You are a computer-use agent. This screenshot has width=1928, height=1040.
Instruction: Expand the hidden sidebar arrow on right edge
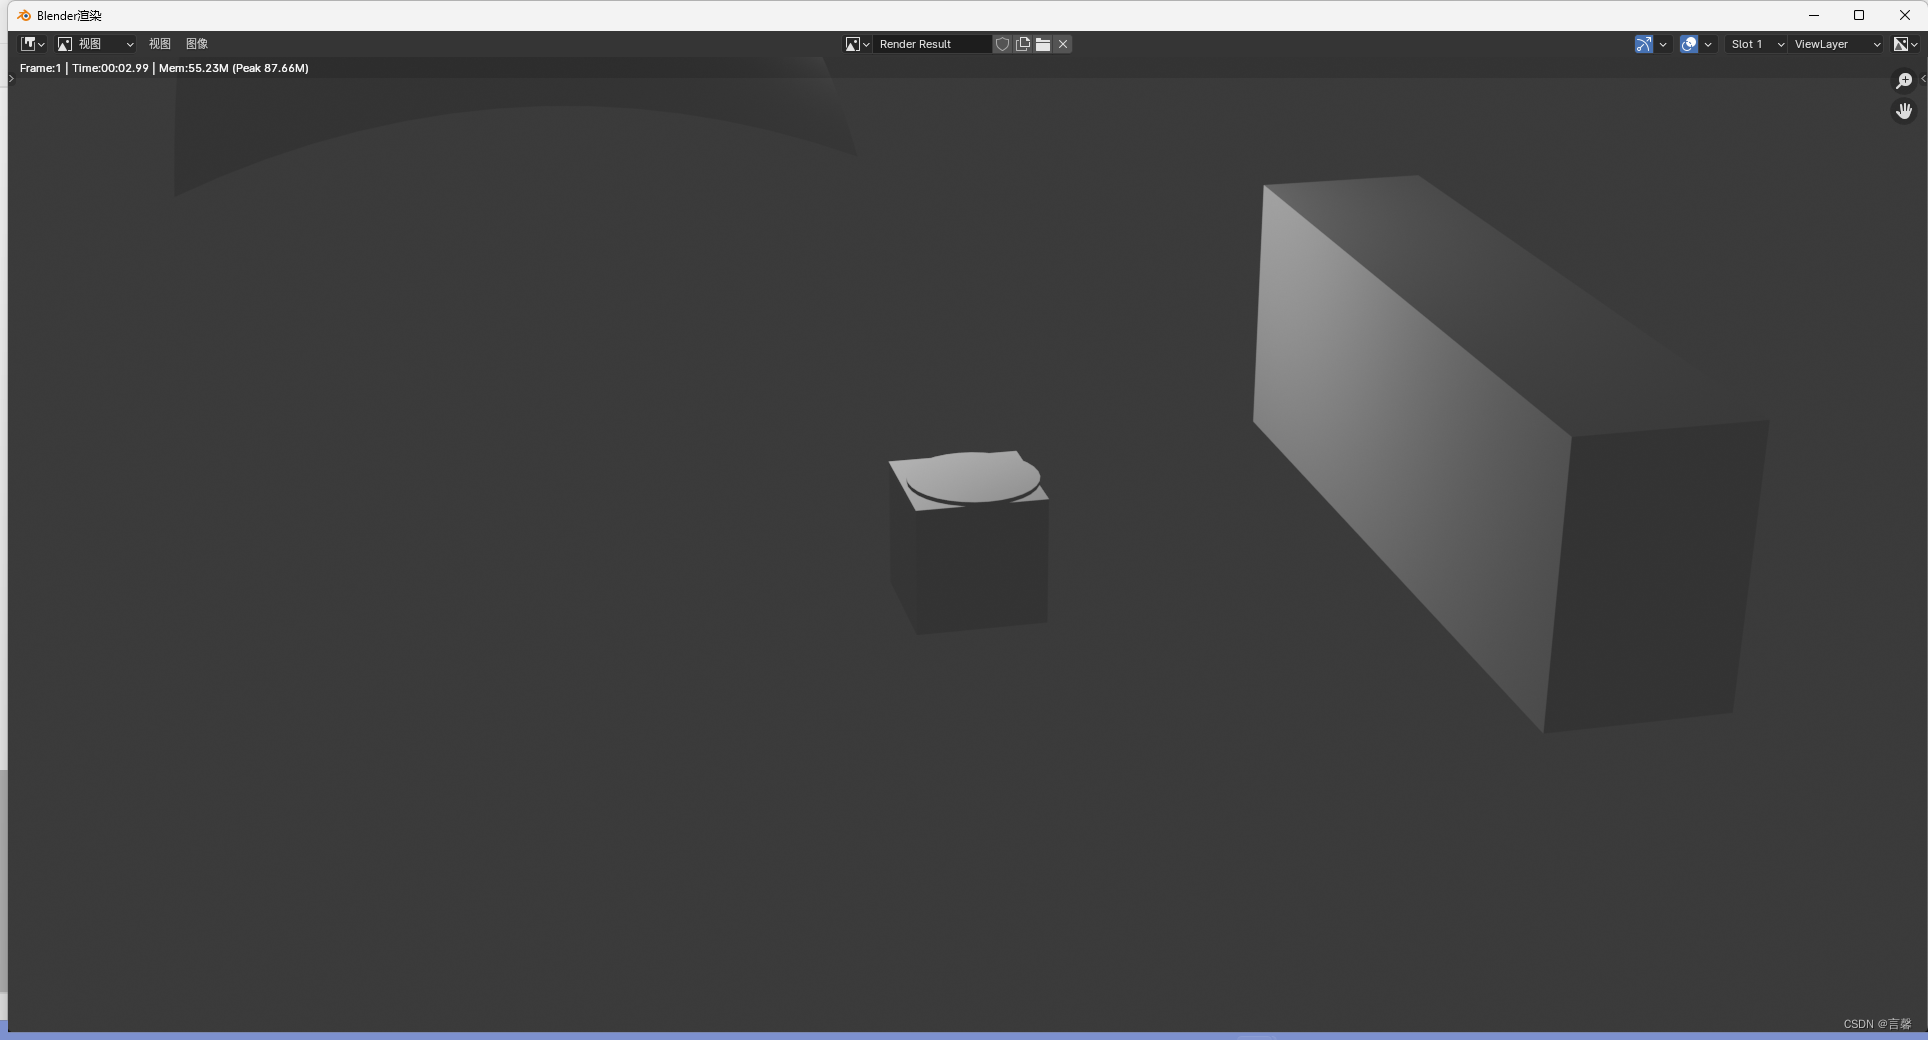pos(1924,78)
